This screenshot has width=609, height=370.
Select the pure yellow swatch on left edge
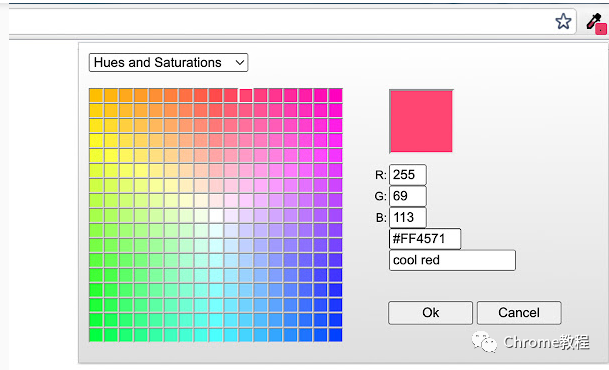[x=96, y=155]
